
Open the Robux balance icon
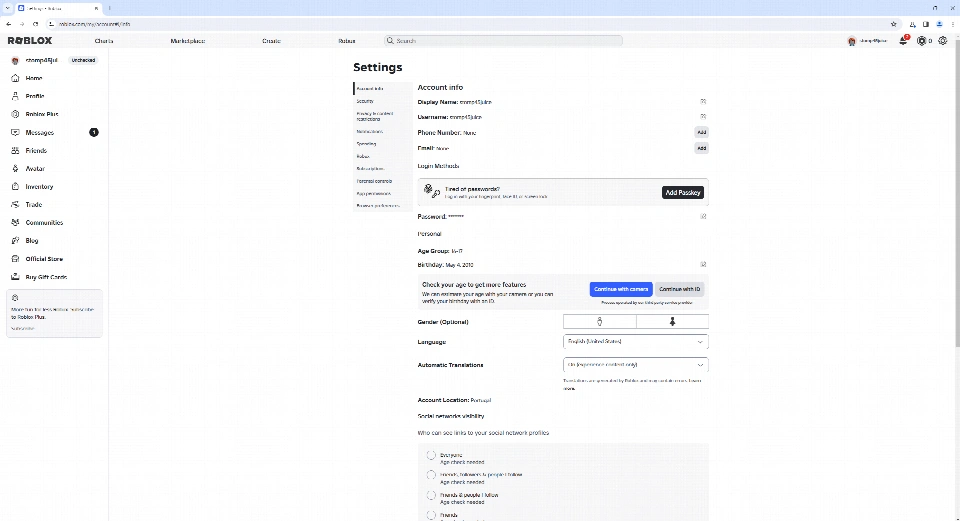point(921,41)
